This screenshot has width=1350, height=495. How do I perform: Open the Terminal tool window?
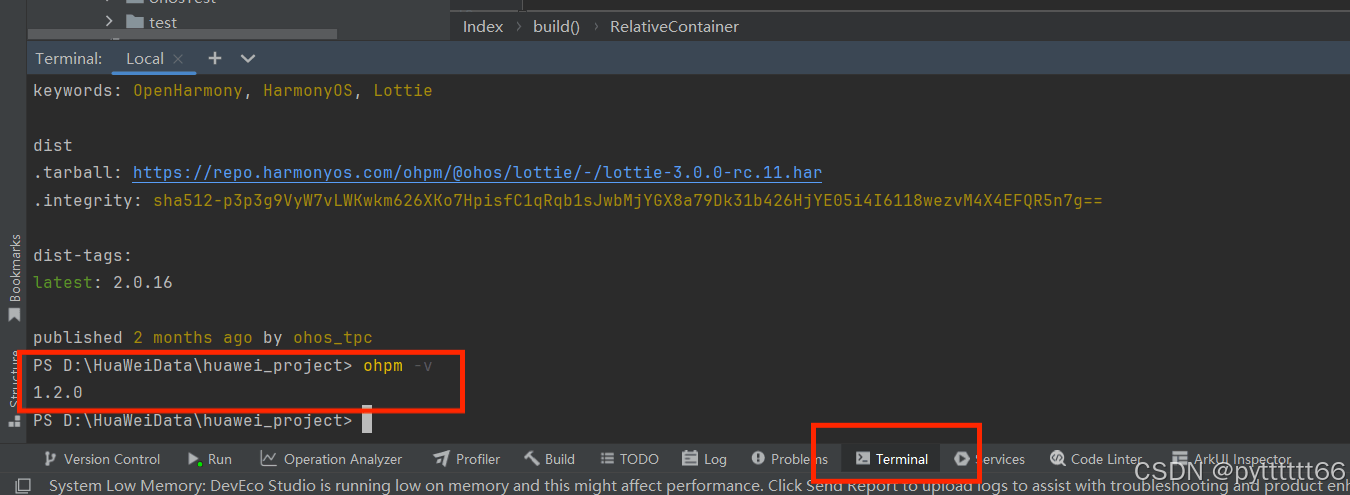(891, 459)
